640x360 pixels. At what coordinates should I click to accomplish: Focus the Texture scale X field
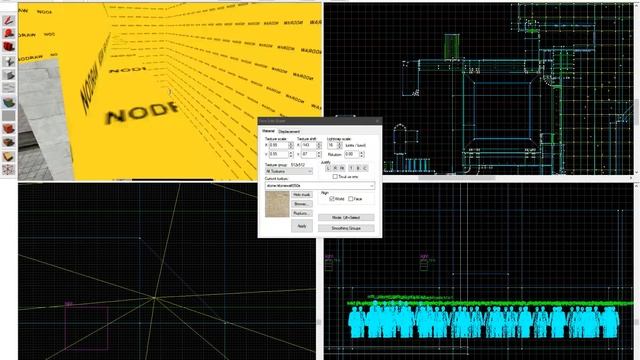point(279,145)
